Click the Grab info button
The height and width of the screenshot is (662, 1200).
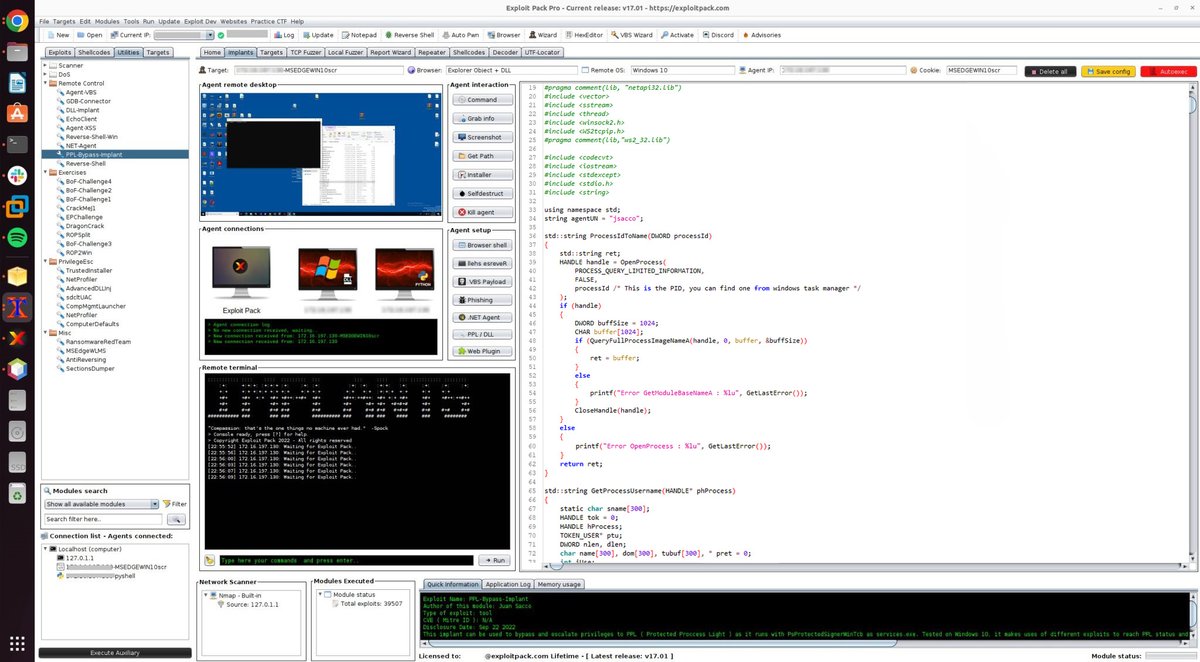(482, 118)
